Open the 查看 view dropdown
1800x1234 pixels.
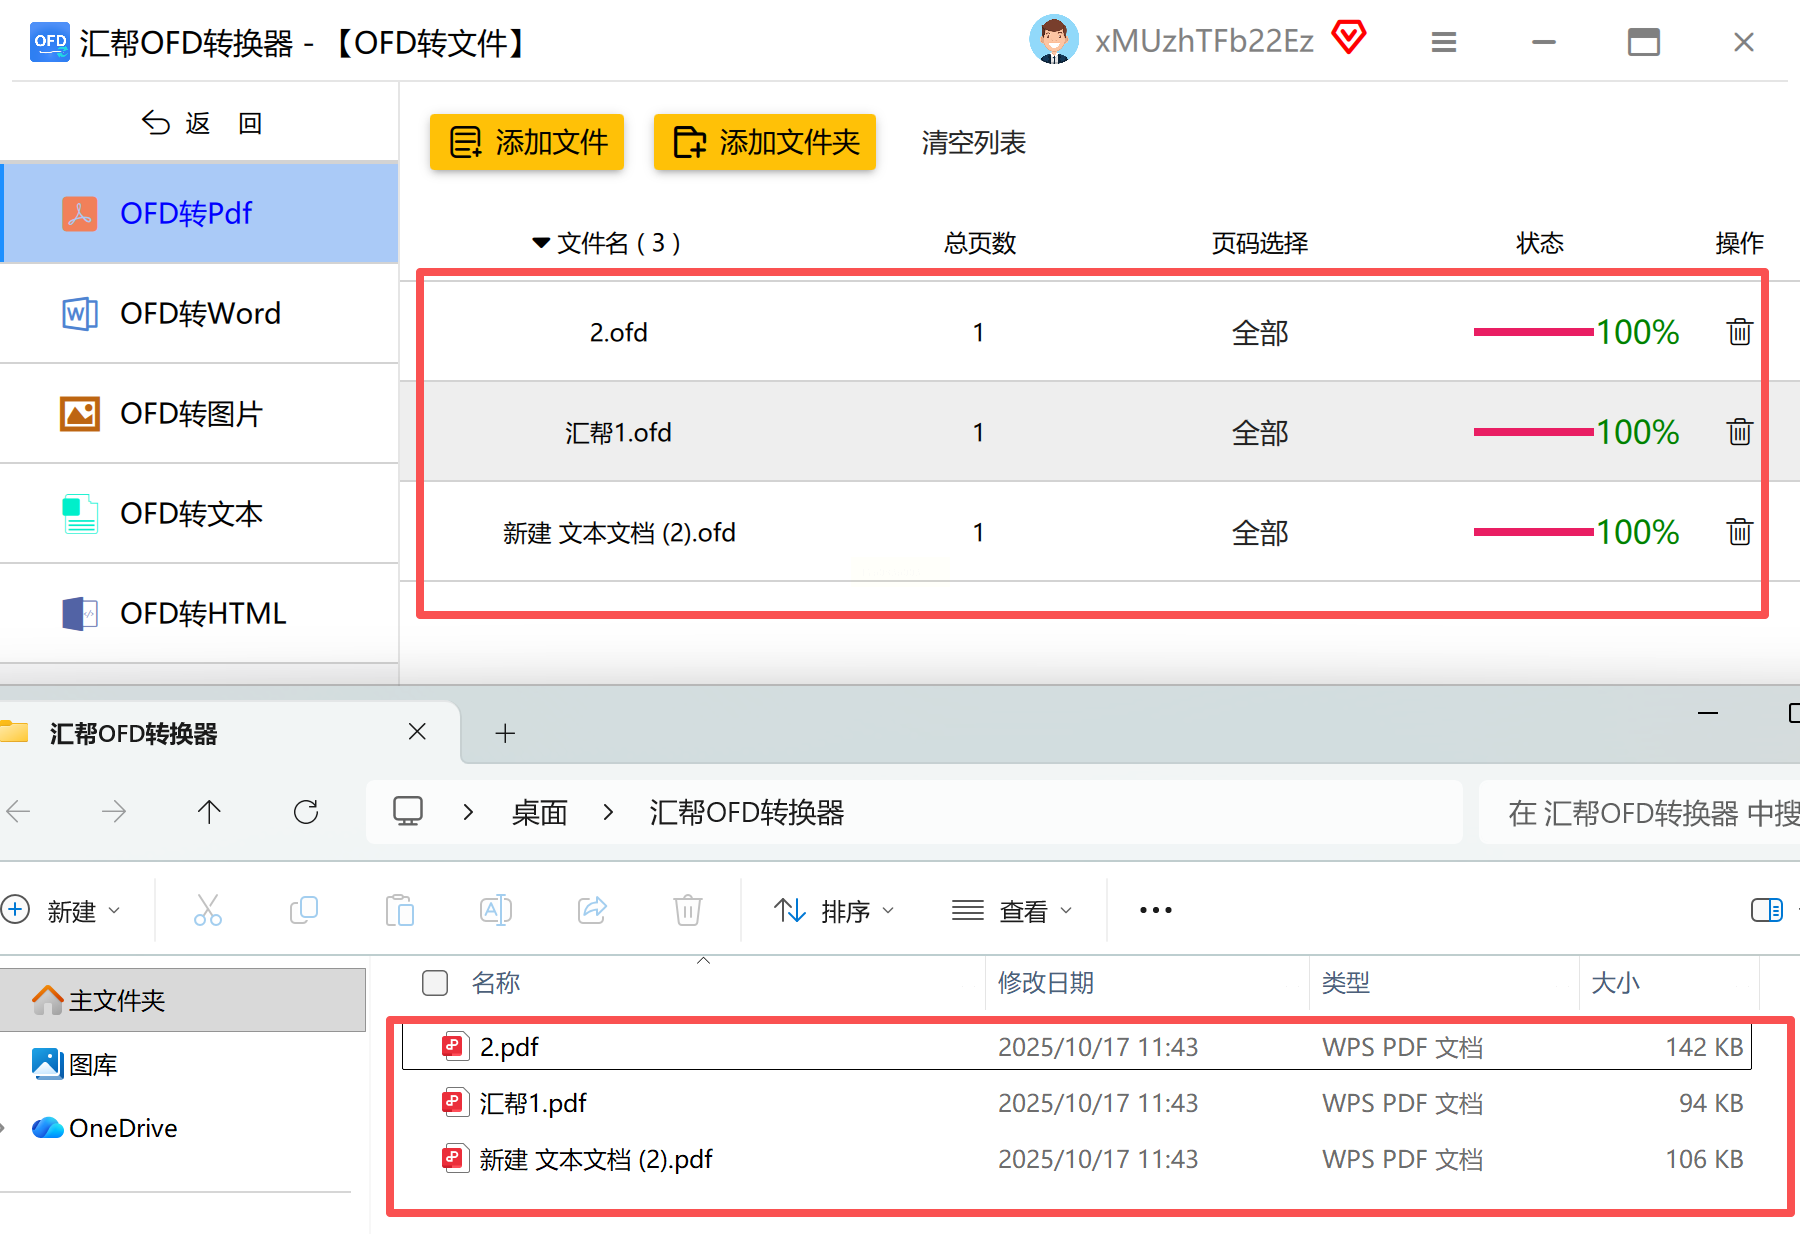pyautogui.click(x=1012, y=910)
